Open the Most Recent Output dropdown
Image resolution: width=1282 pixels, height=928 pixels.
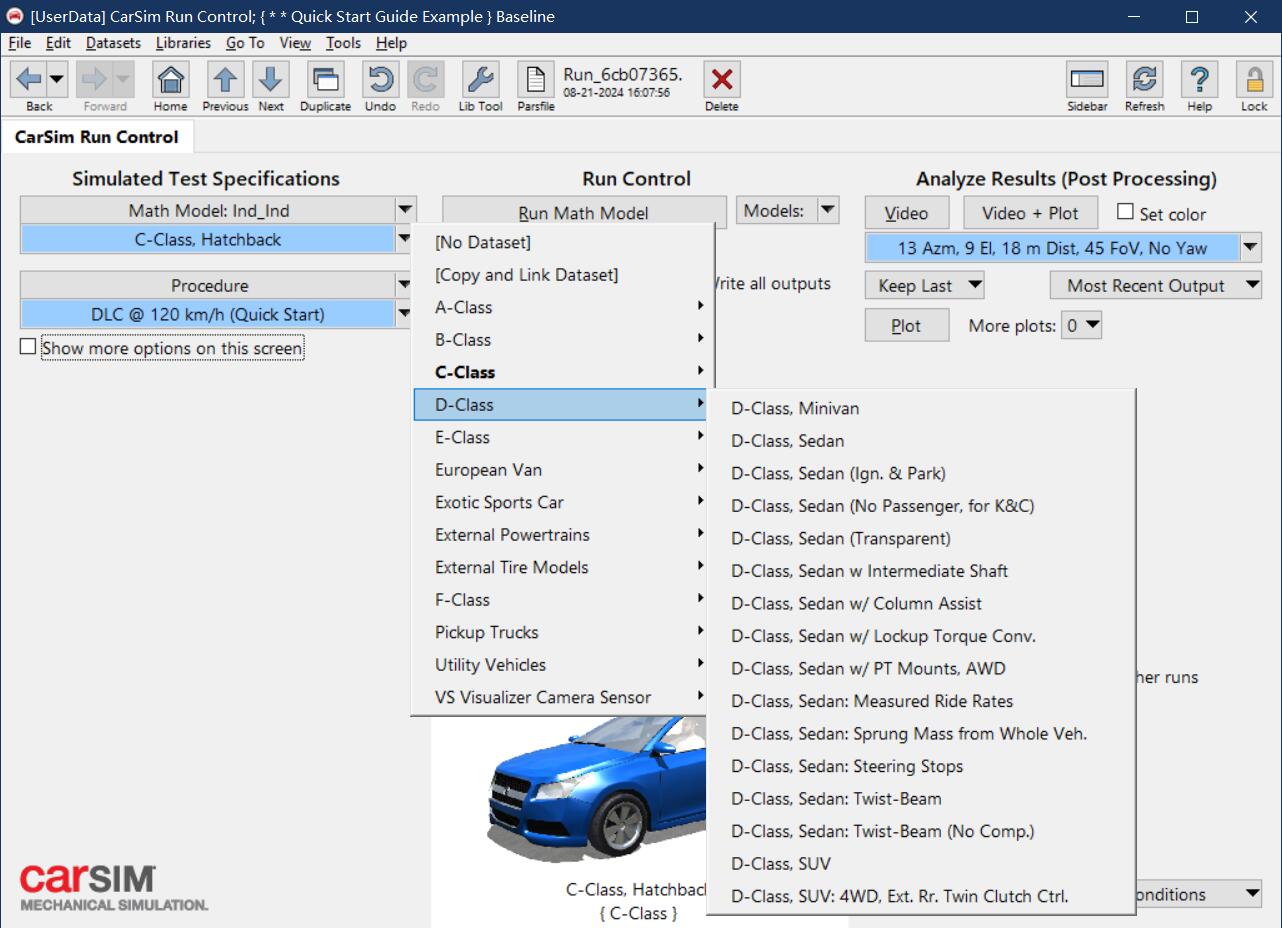[x=1156, y=285]
